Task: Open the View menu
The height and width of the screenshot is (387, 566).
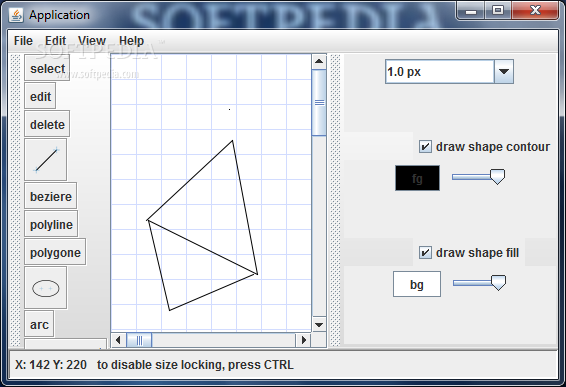Action: click(92, 41)
